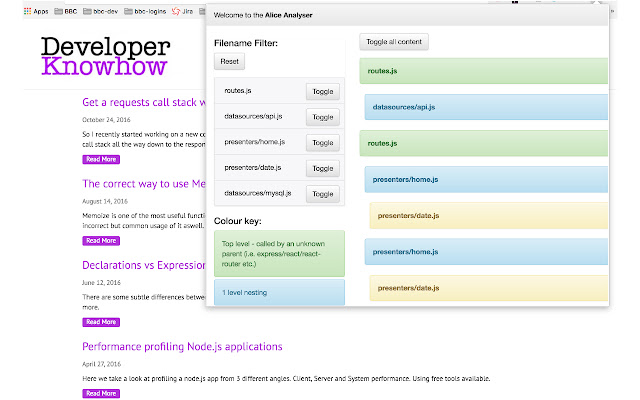The width and height of the screenshot is (640, 400).
Task: Click the green Top level colour key
Action: coord(279,253)
